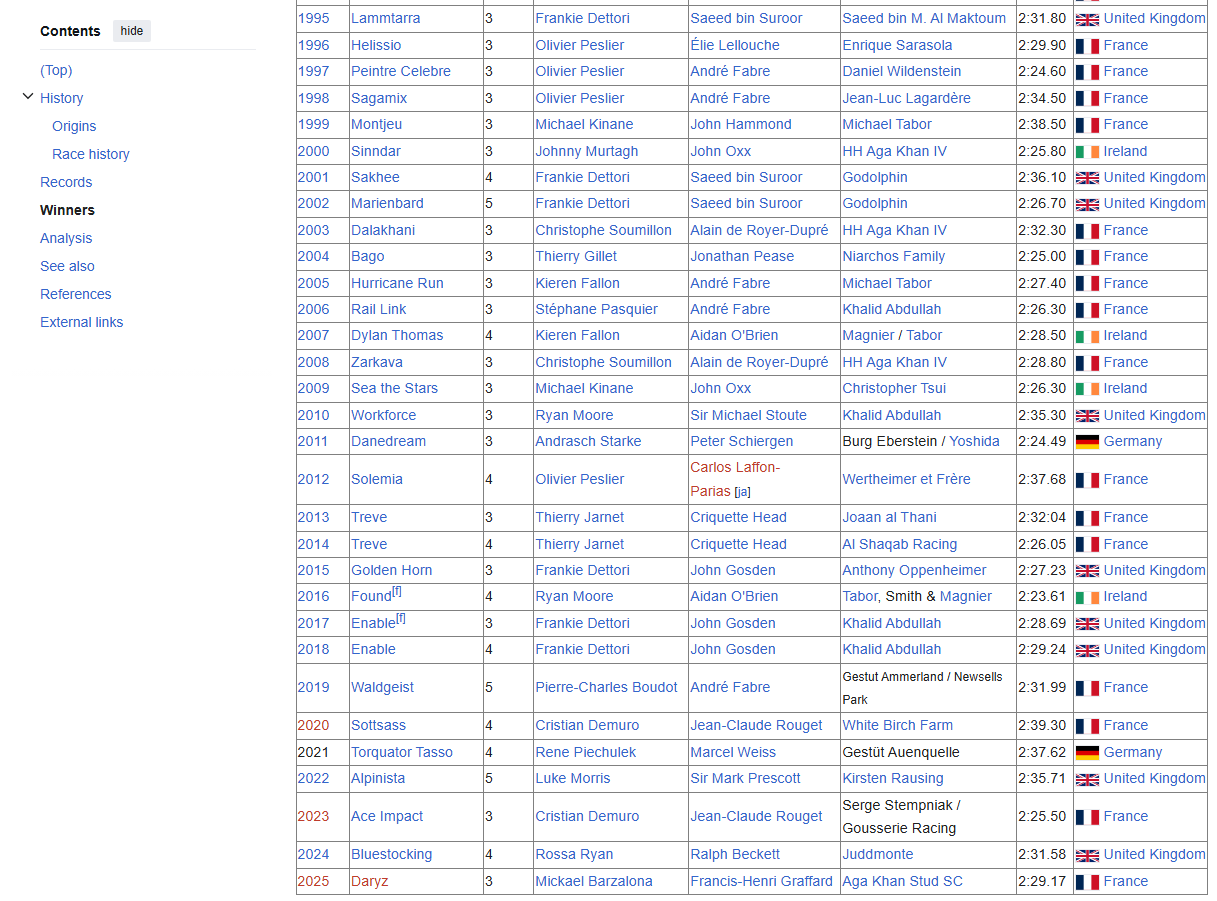Hide the Contents sidebar
The image size is (1217, 901).
click(x=132, y=31)
